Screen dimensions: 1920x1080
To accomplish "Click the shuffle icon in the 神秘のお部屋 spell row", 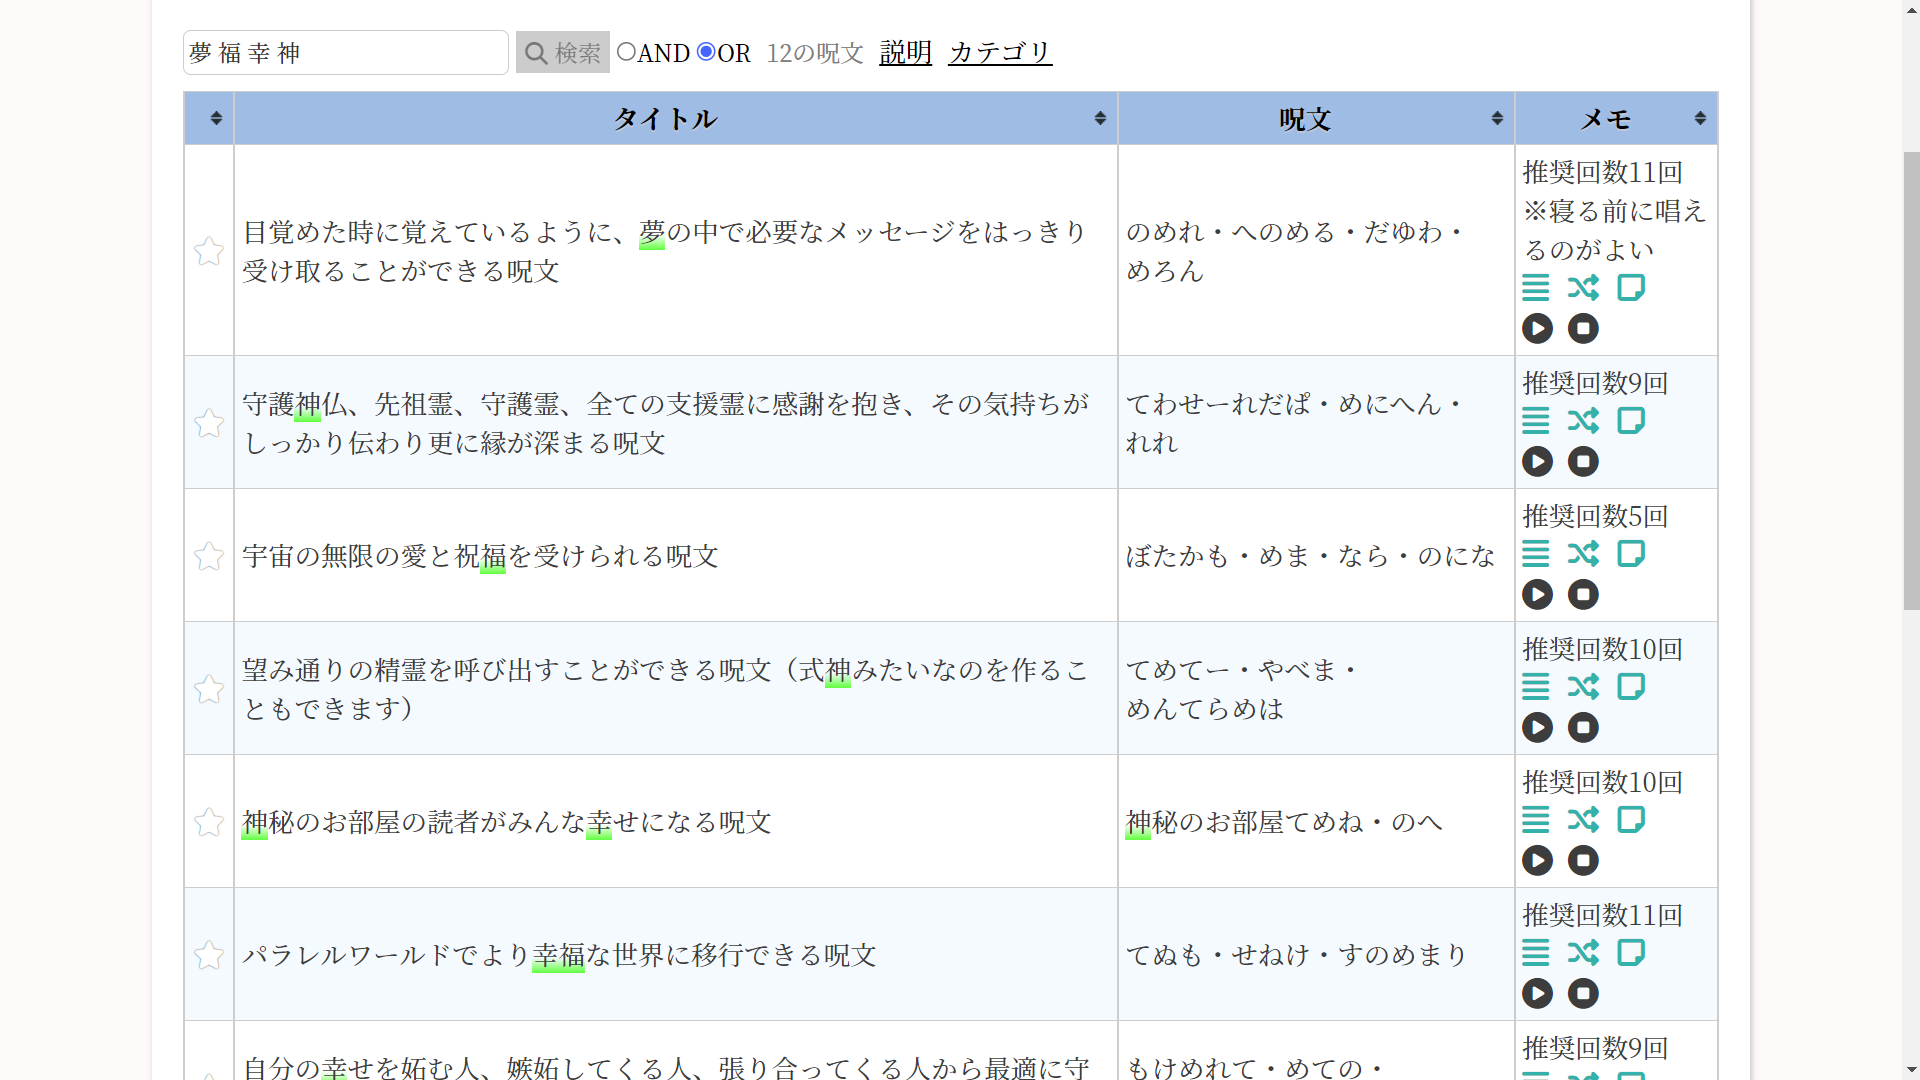I will point(1583,820).
